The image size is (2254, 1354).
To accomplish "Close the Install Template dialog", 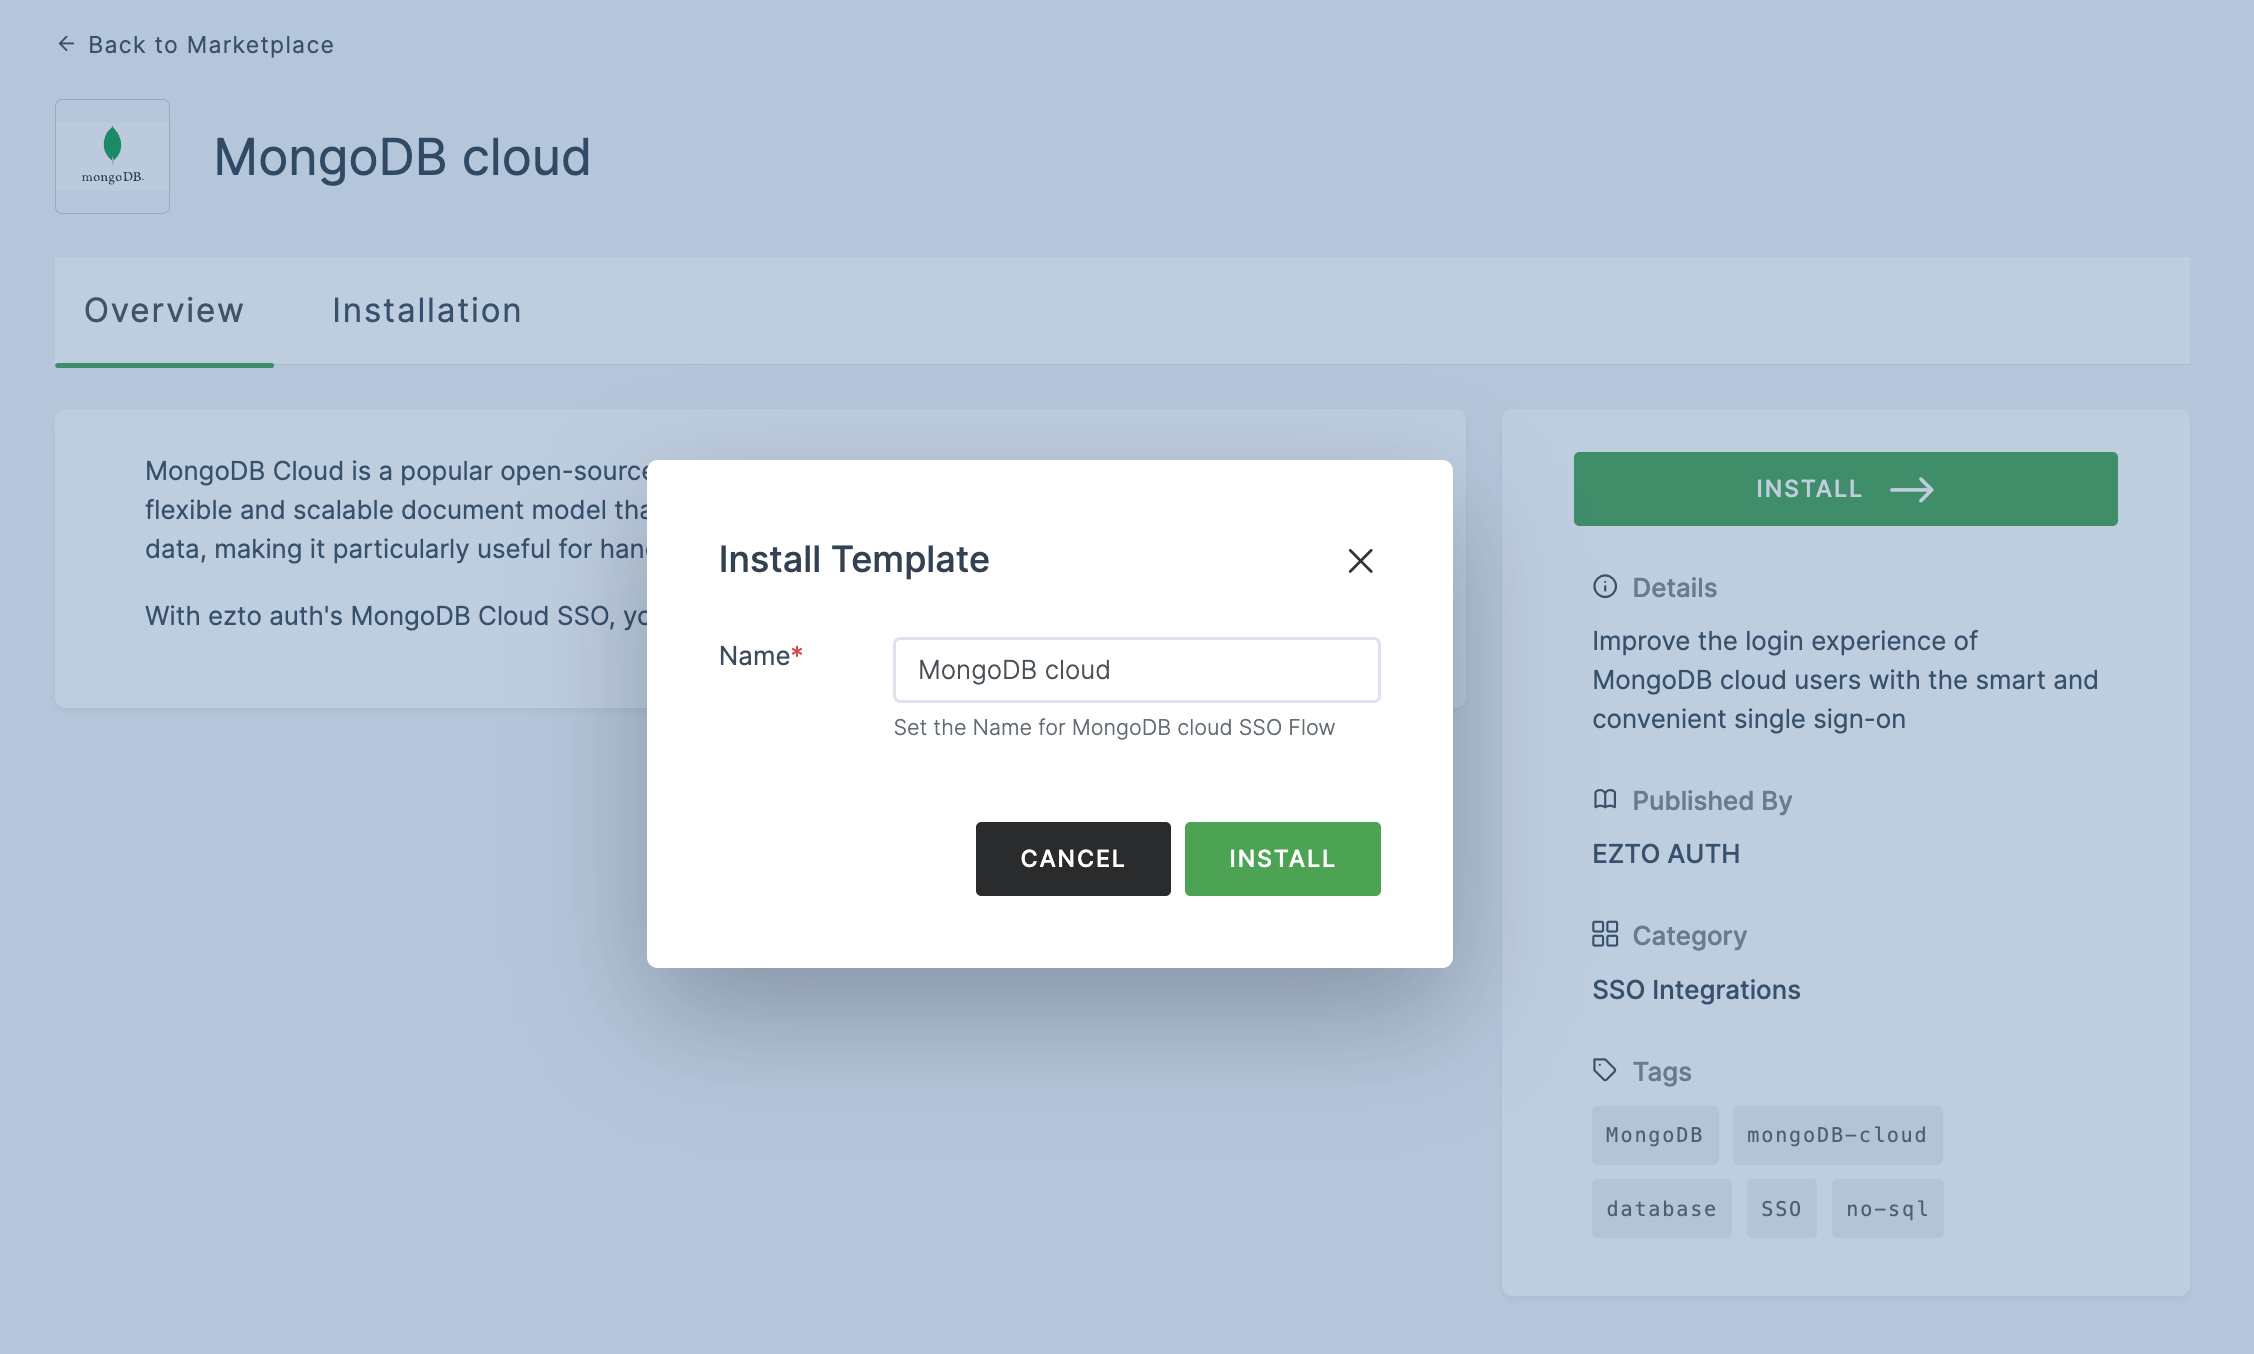I will click(x=1360, y=561).
